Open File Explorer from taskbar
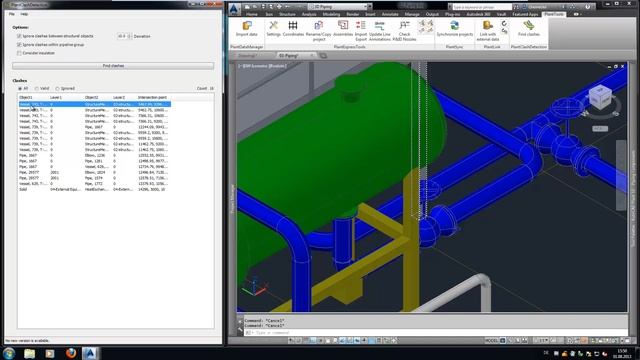This screenshot has height=360, width=640. point(29,353)
